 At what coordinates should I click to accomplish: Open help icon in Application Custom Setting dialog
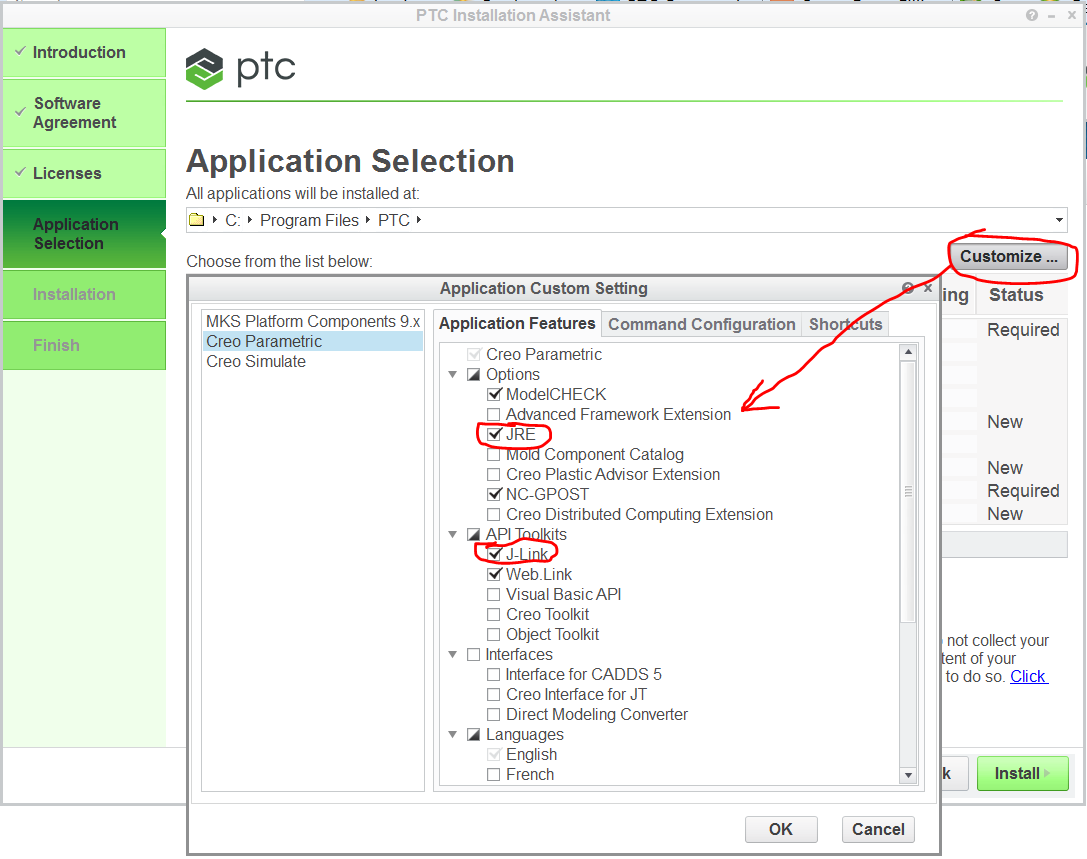(907, 288)
